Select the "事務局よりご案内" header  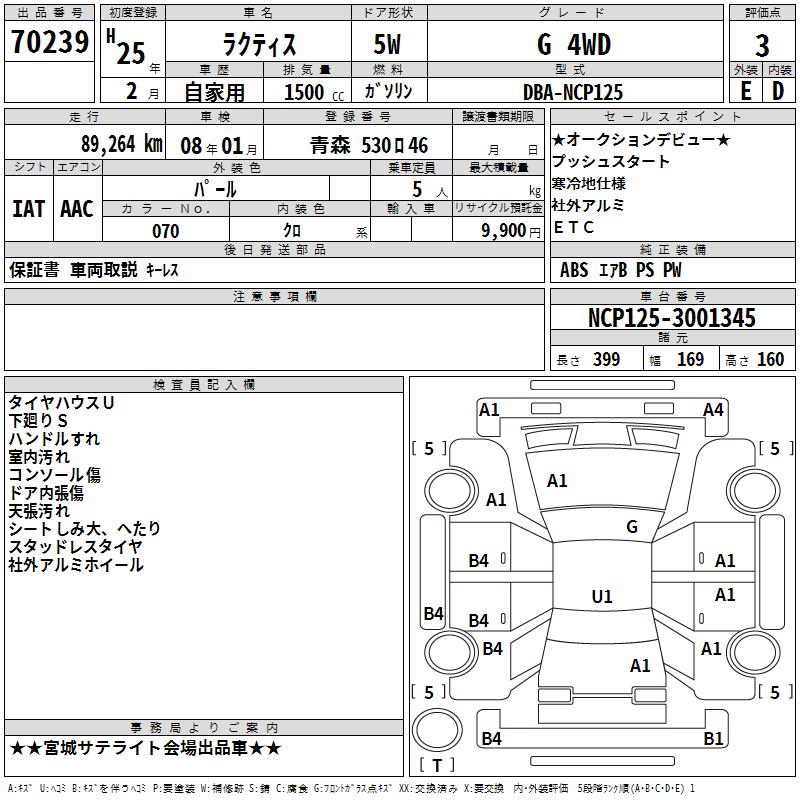tap(204, 728)
